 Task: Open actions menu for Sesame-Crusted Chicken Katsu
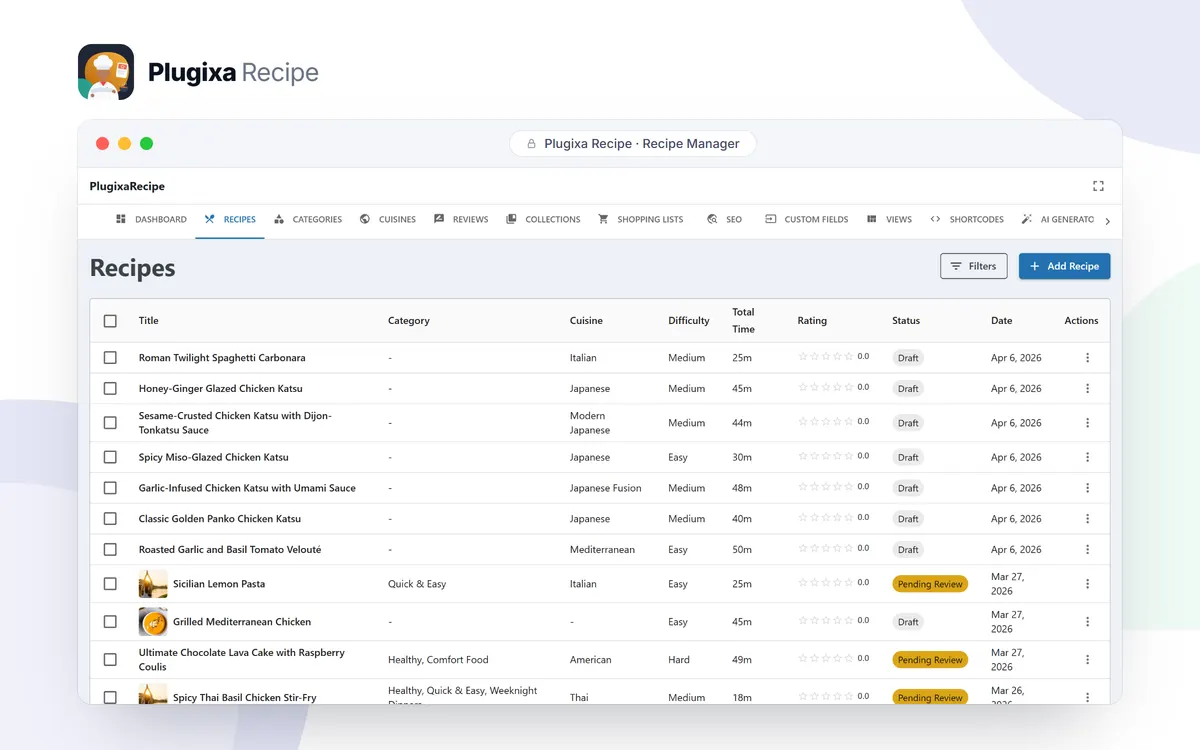pyautogui.click(x=1088, y=423)
